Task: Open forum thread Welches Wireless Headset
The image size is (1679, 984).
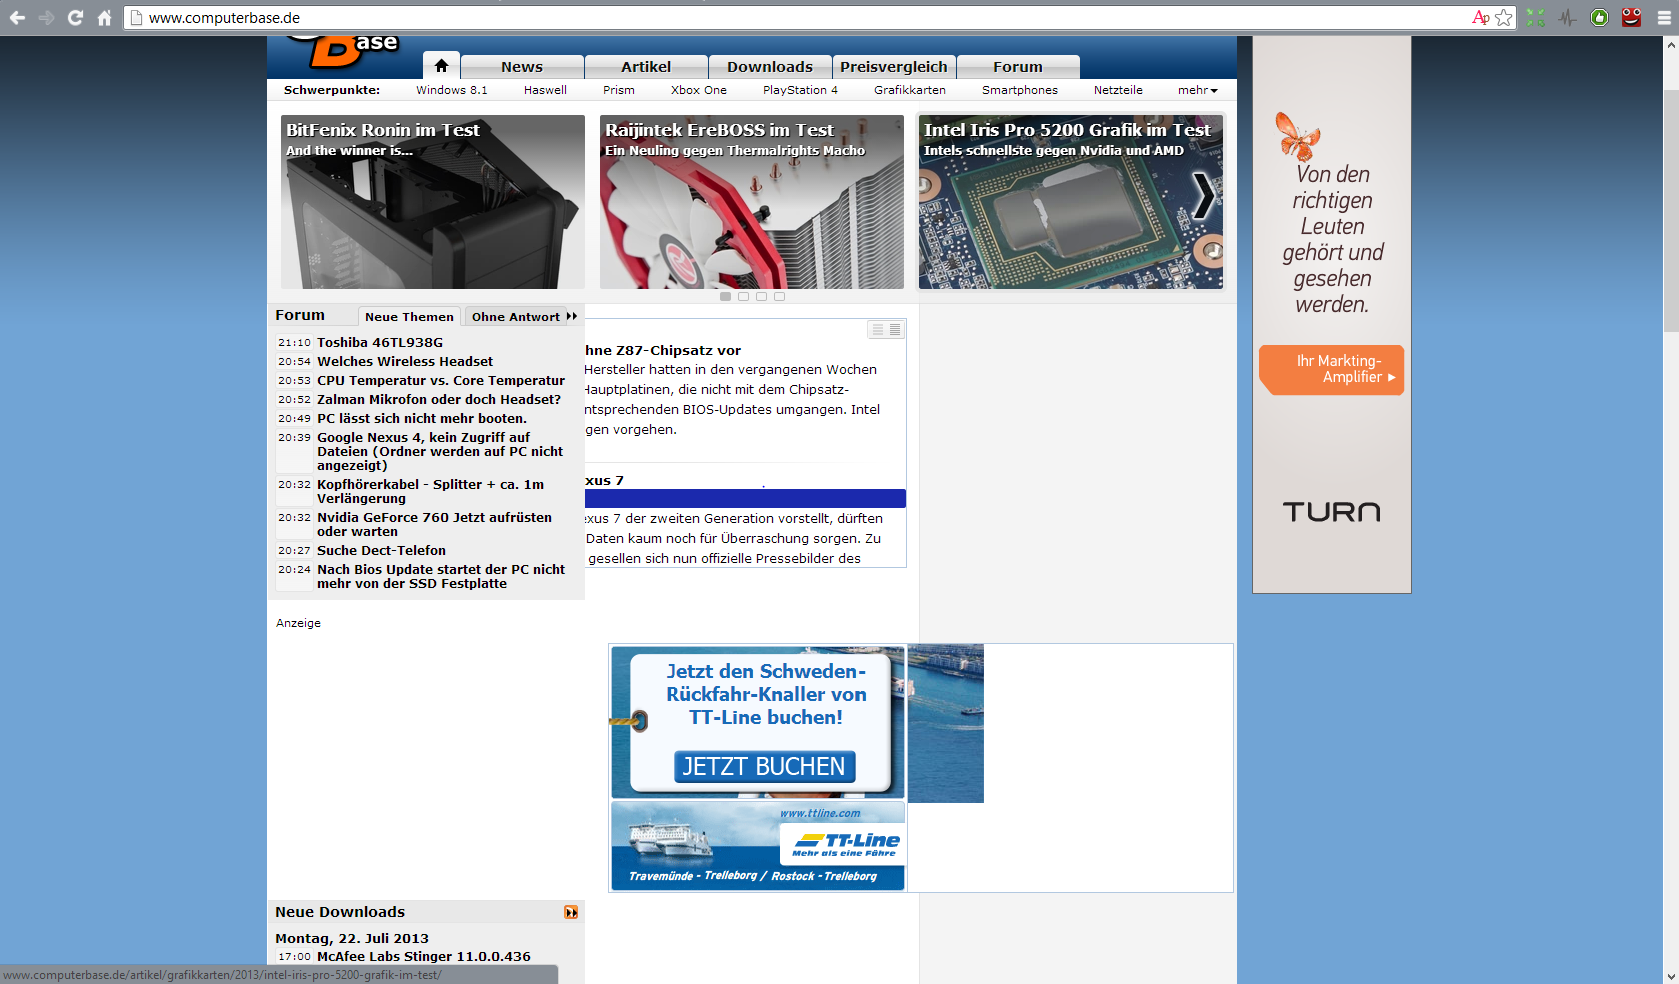Action: [x=405, y=361]
